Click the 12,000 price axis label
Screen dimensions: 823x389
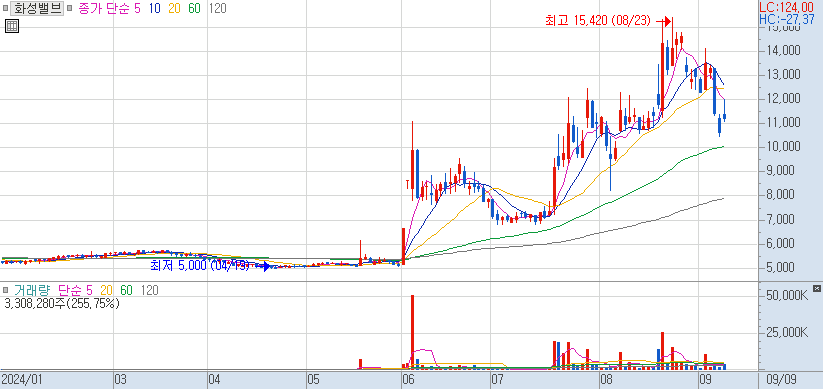click(783, 99)
